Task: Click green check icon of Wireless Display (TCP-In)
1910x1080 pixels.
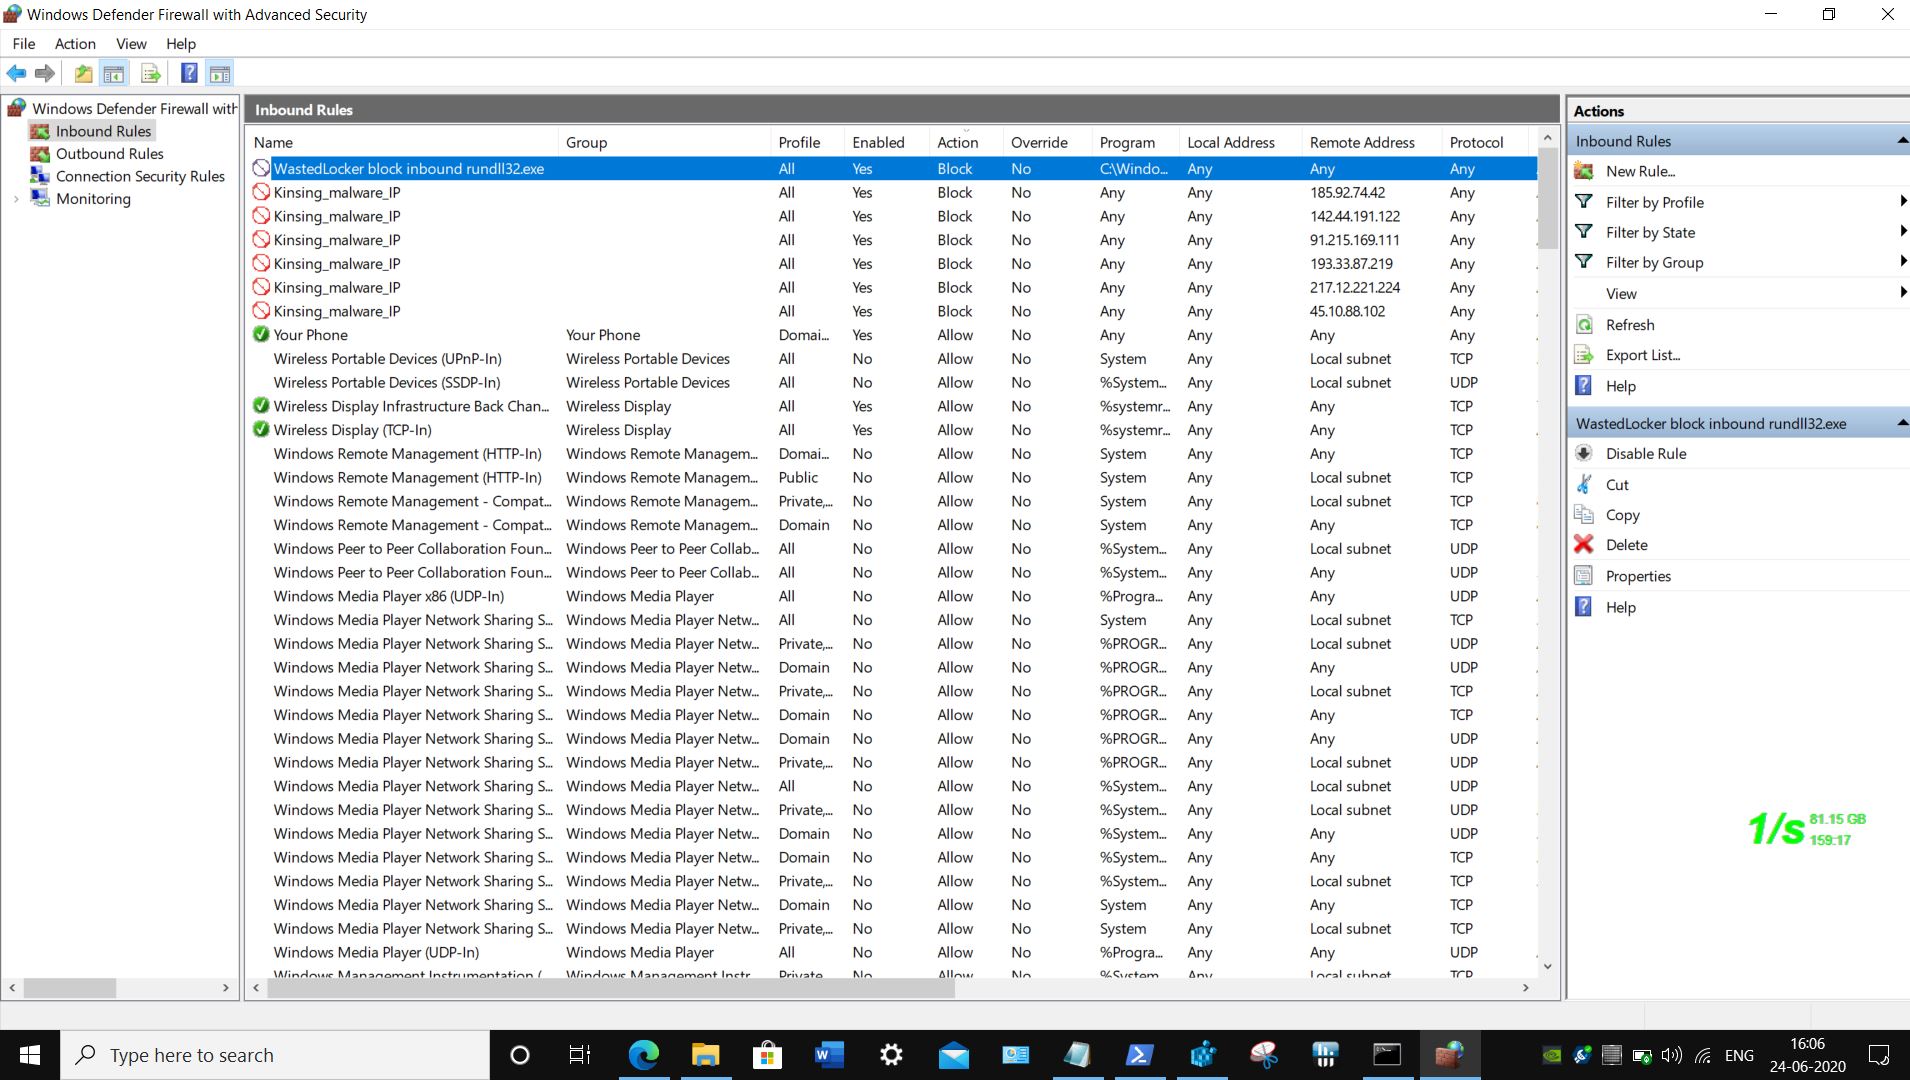Action: click(x=261, y=430)
